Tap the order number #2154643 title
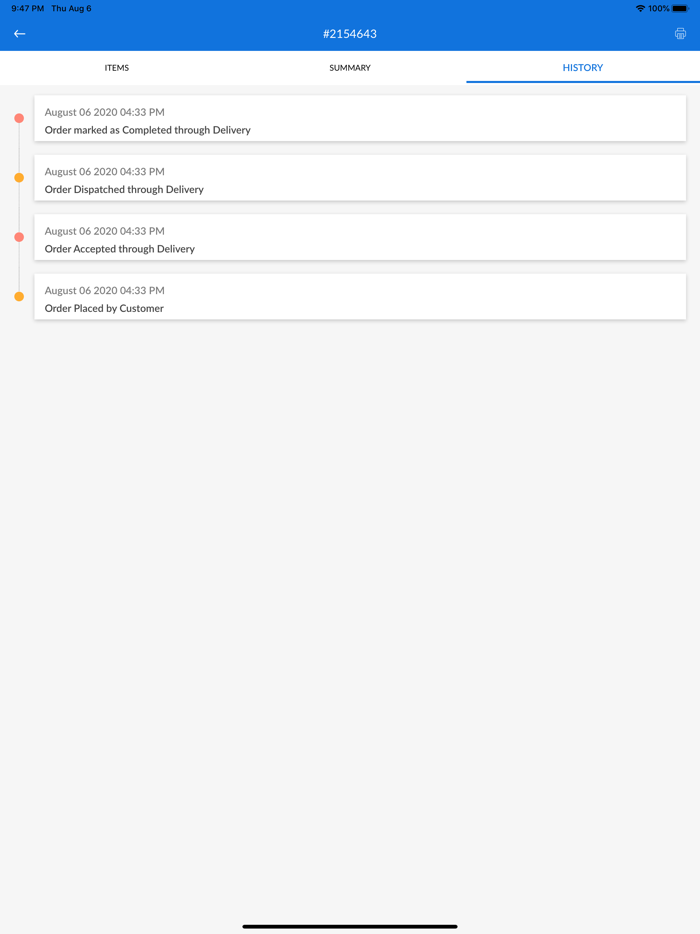This screenshot has width=700, height=934. 350,34
